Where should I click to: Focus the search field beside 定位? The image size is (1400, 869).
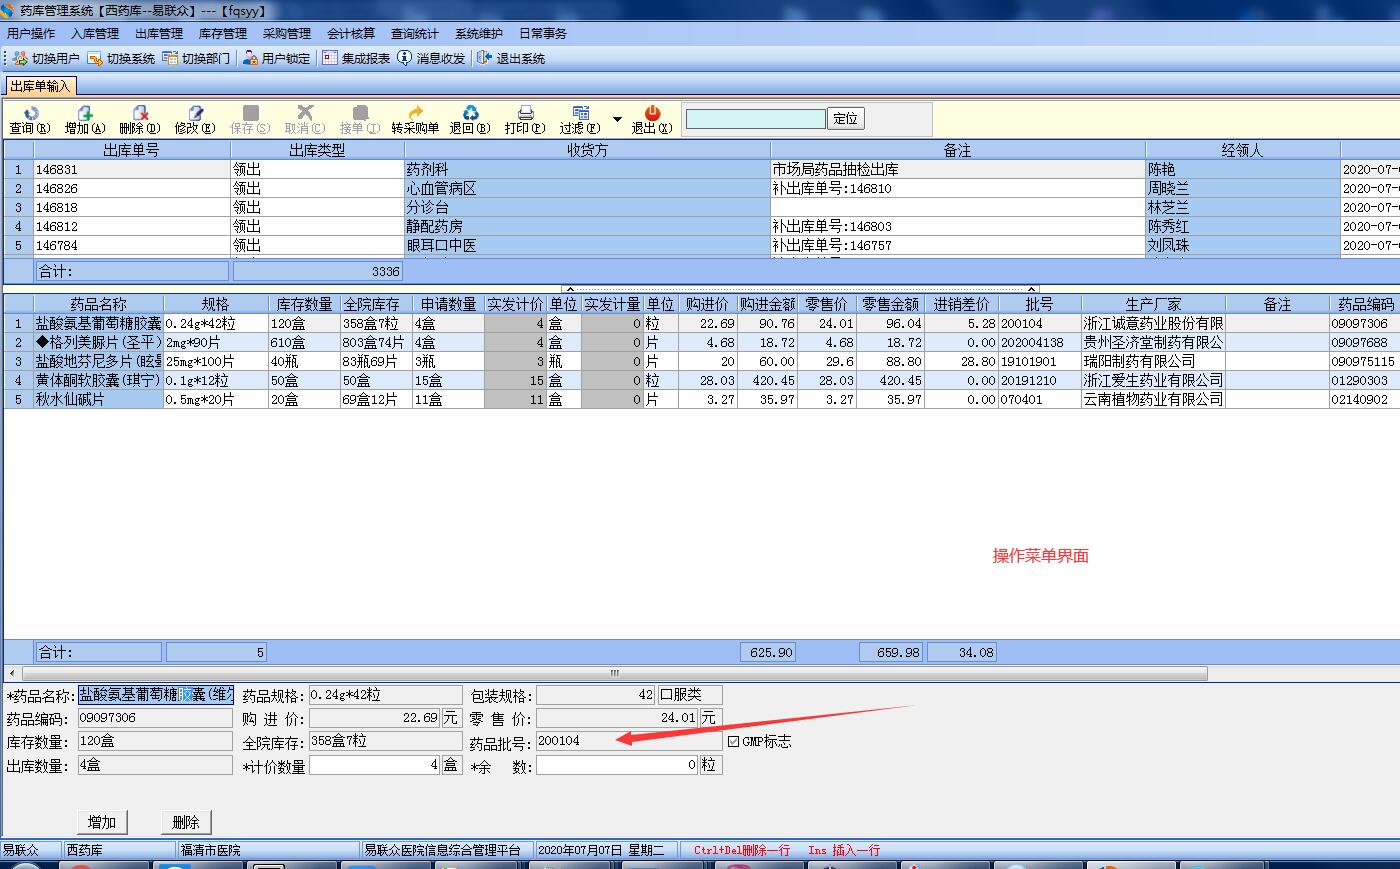coord(756,118)
